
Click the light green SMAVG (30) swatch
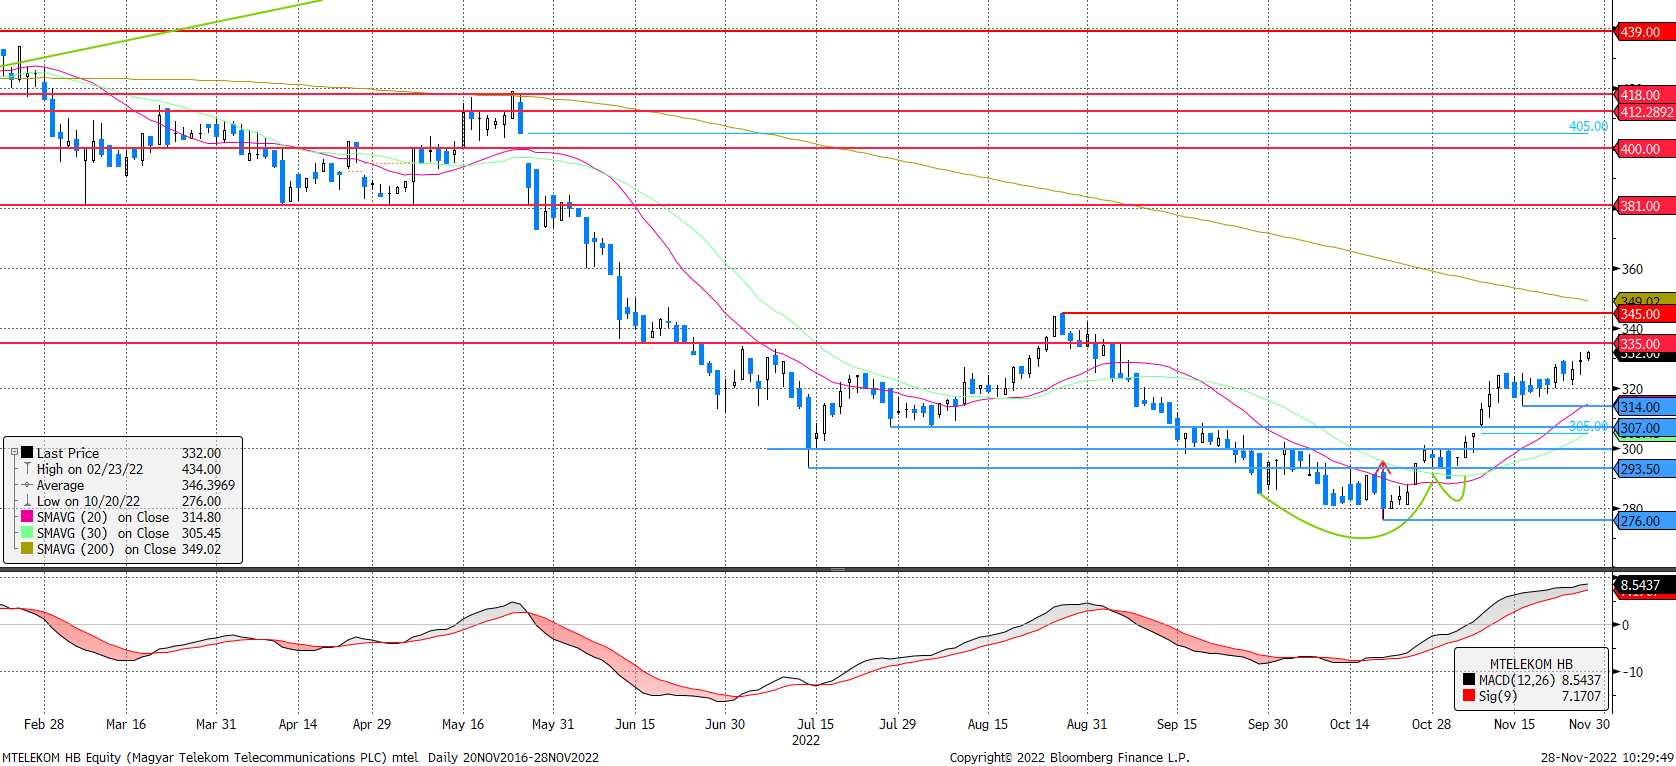point(27,533)
